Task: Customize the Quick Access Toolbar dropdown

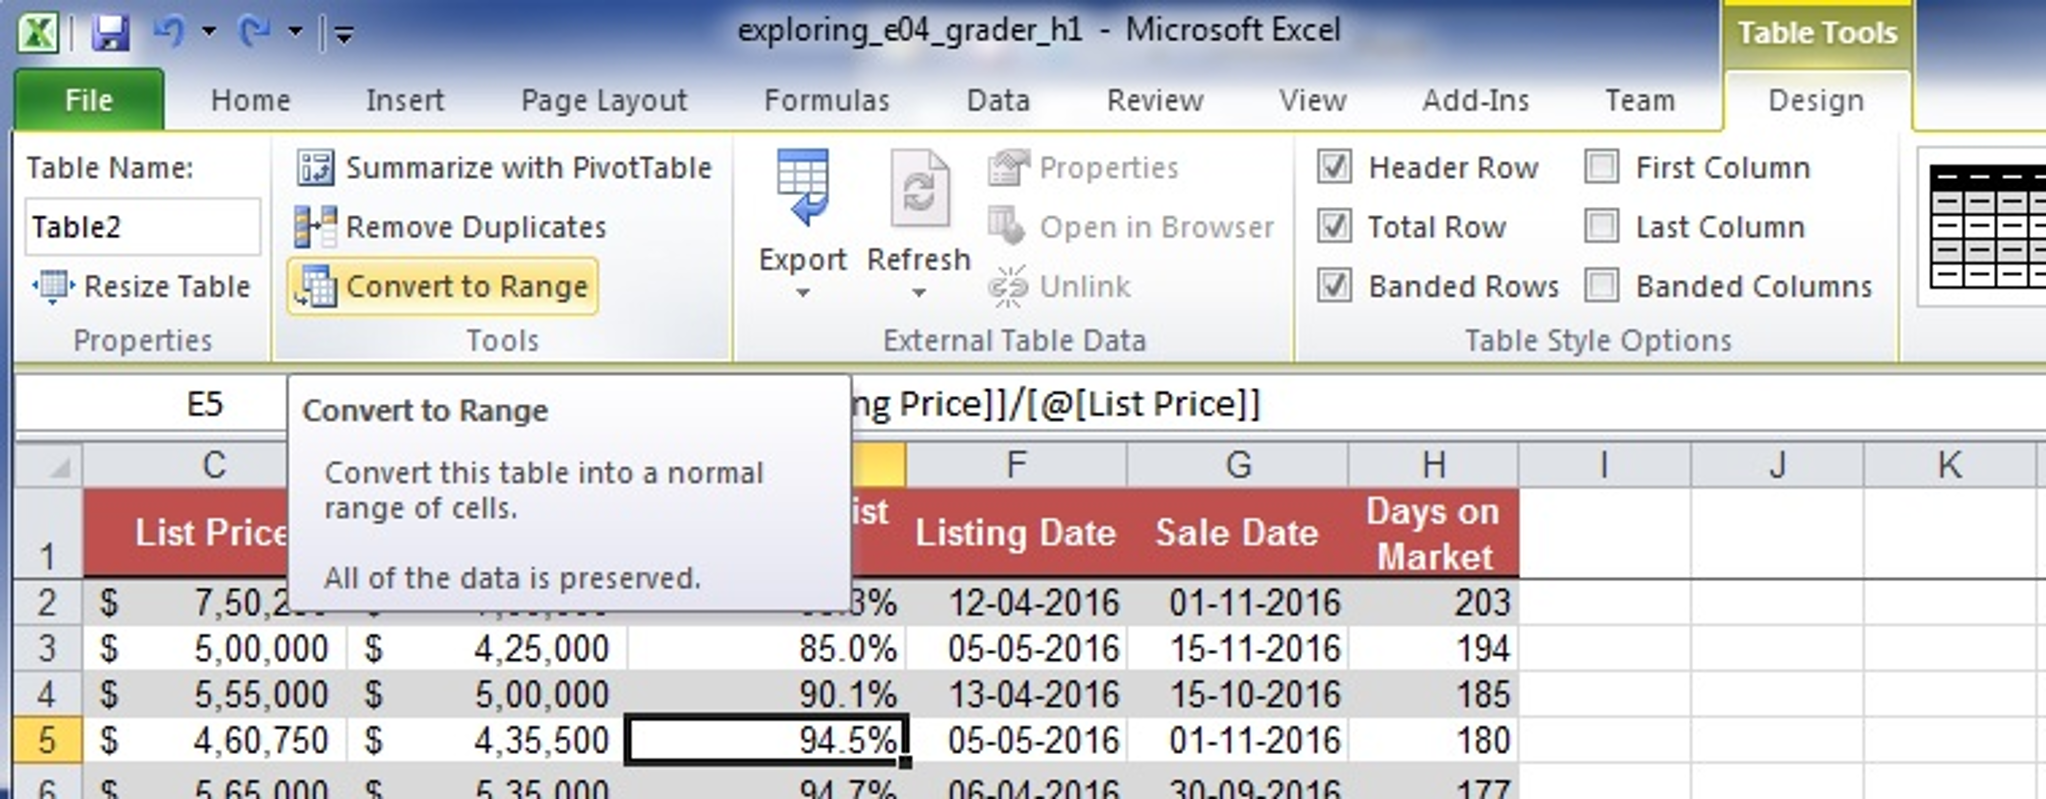Action: [x=343, y=36]
